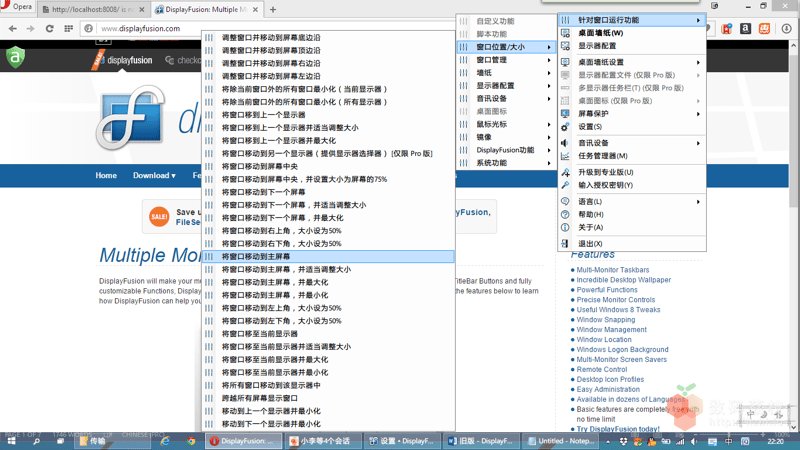Screen dimensions: 800x450
Task: Choose 将所有窗口移动到该显示器中
Action: pyautogui.click(x=328, y=385)
